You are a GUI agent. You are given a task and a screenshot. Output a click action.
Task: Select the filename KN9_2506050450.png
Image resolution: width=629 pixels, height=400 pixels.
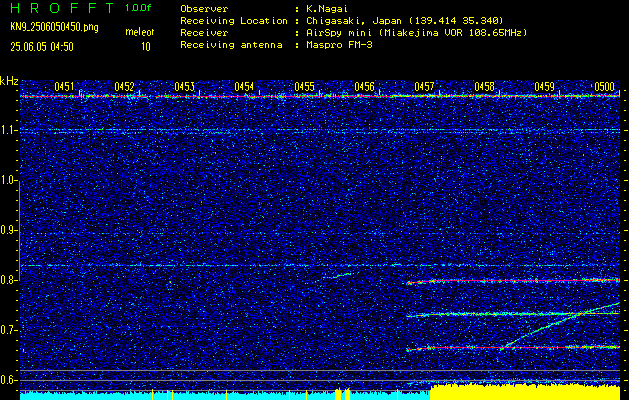(54, 27)
